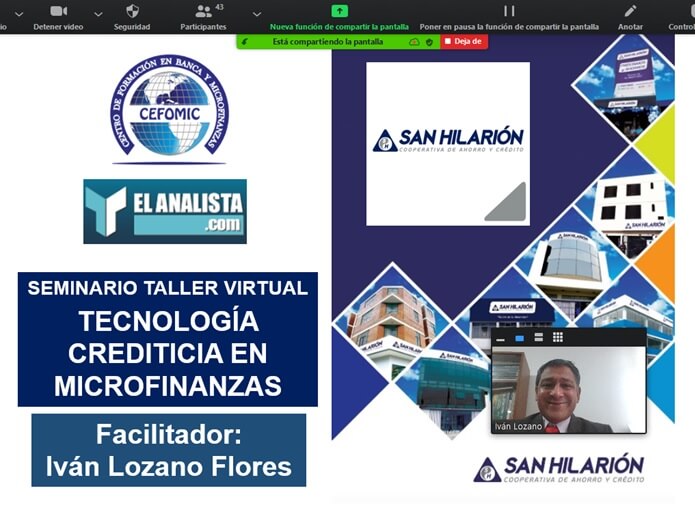Image resolution: width=695 pixels, height=518 pixels.
Task: Click the green Nueva función de compartir icon
Action: click(339, 11)
